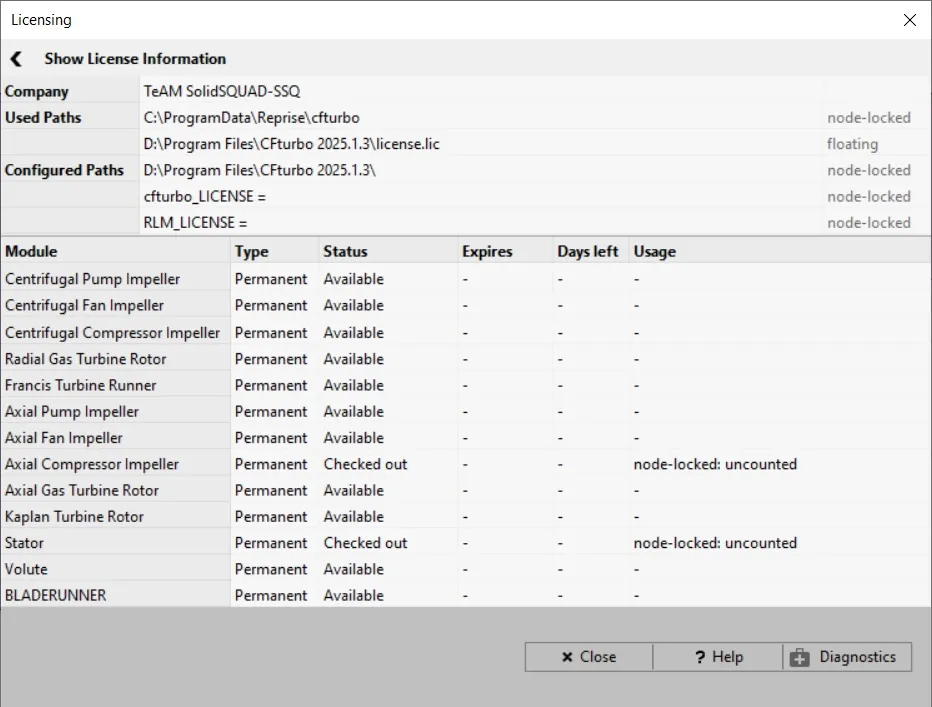Click Checked out status of Stator
Screen dimensions: 932x707
366,543
